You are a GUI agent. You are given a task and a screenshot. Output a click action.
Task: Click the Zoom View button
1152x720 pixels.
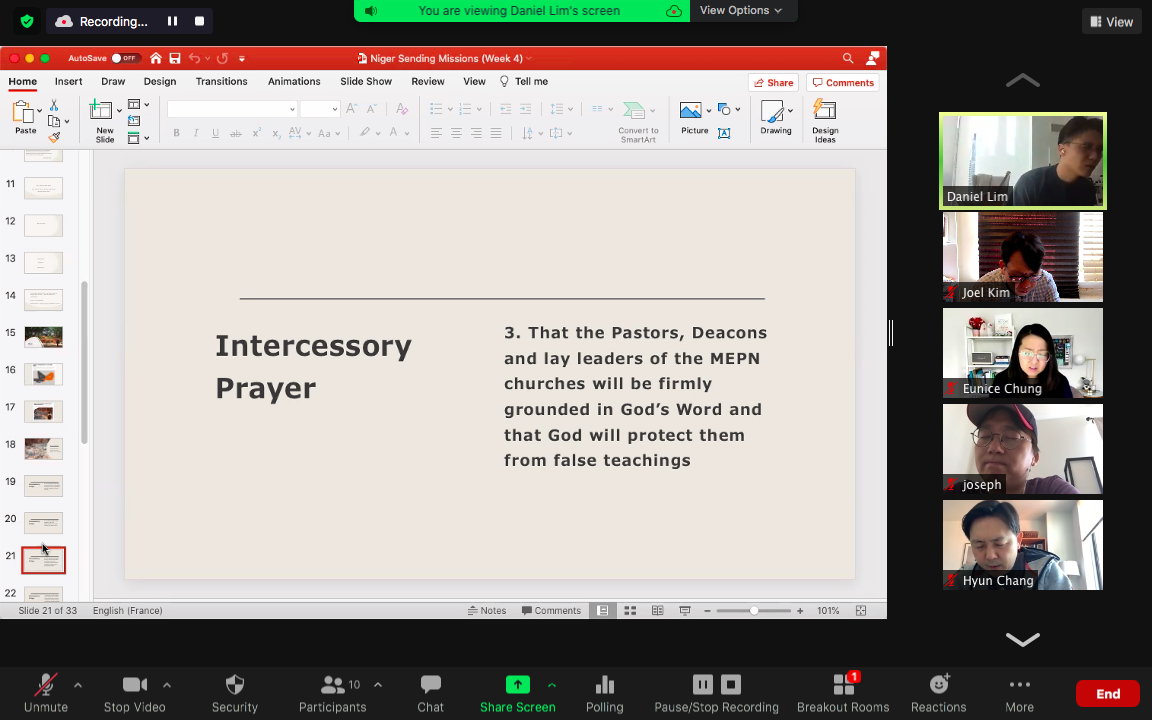1111,21
